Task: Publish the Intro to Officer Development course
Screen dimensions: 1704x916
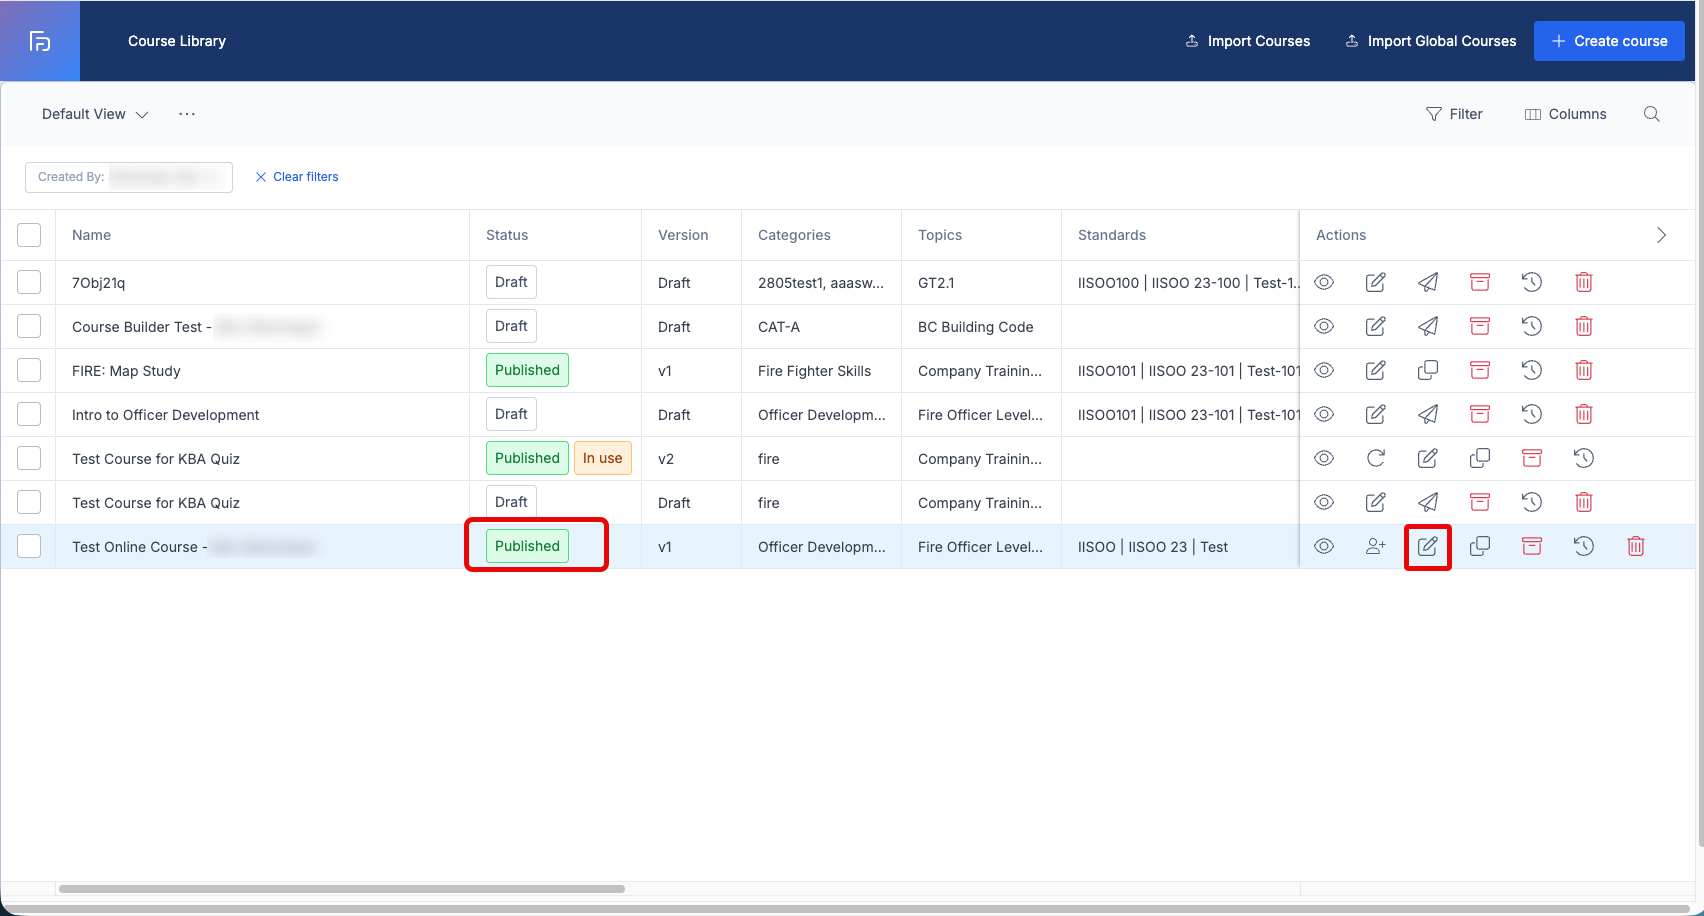Action: [1428, 414]
